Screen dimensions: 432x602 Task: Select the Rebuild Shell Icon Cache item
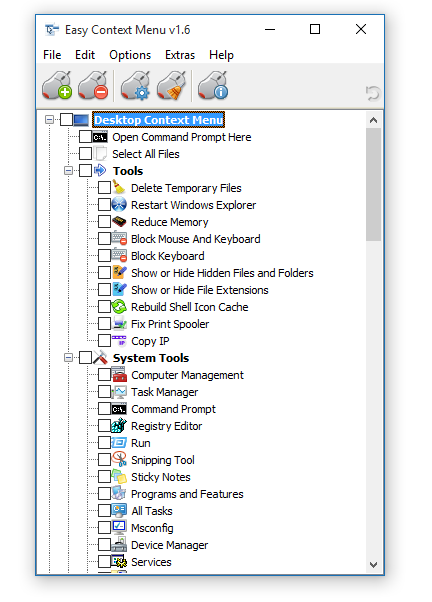190,307
